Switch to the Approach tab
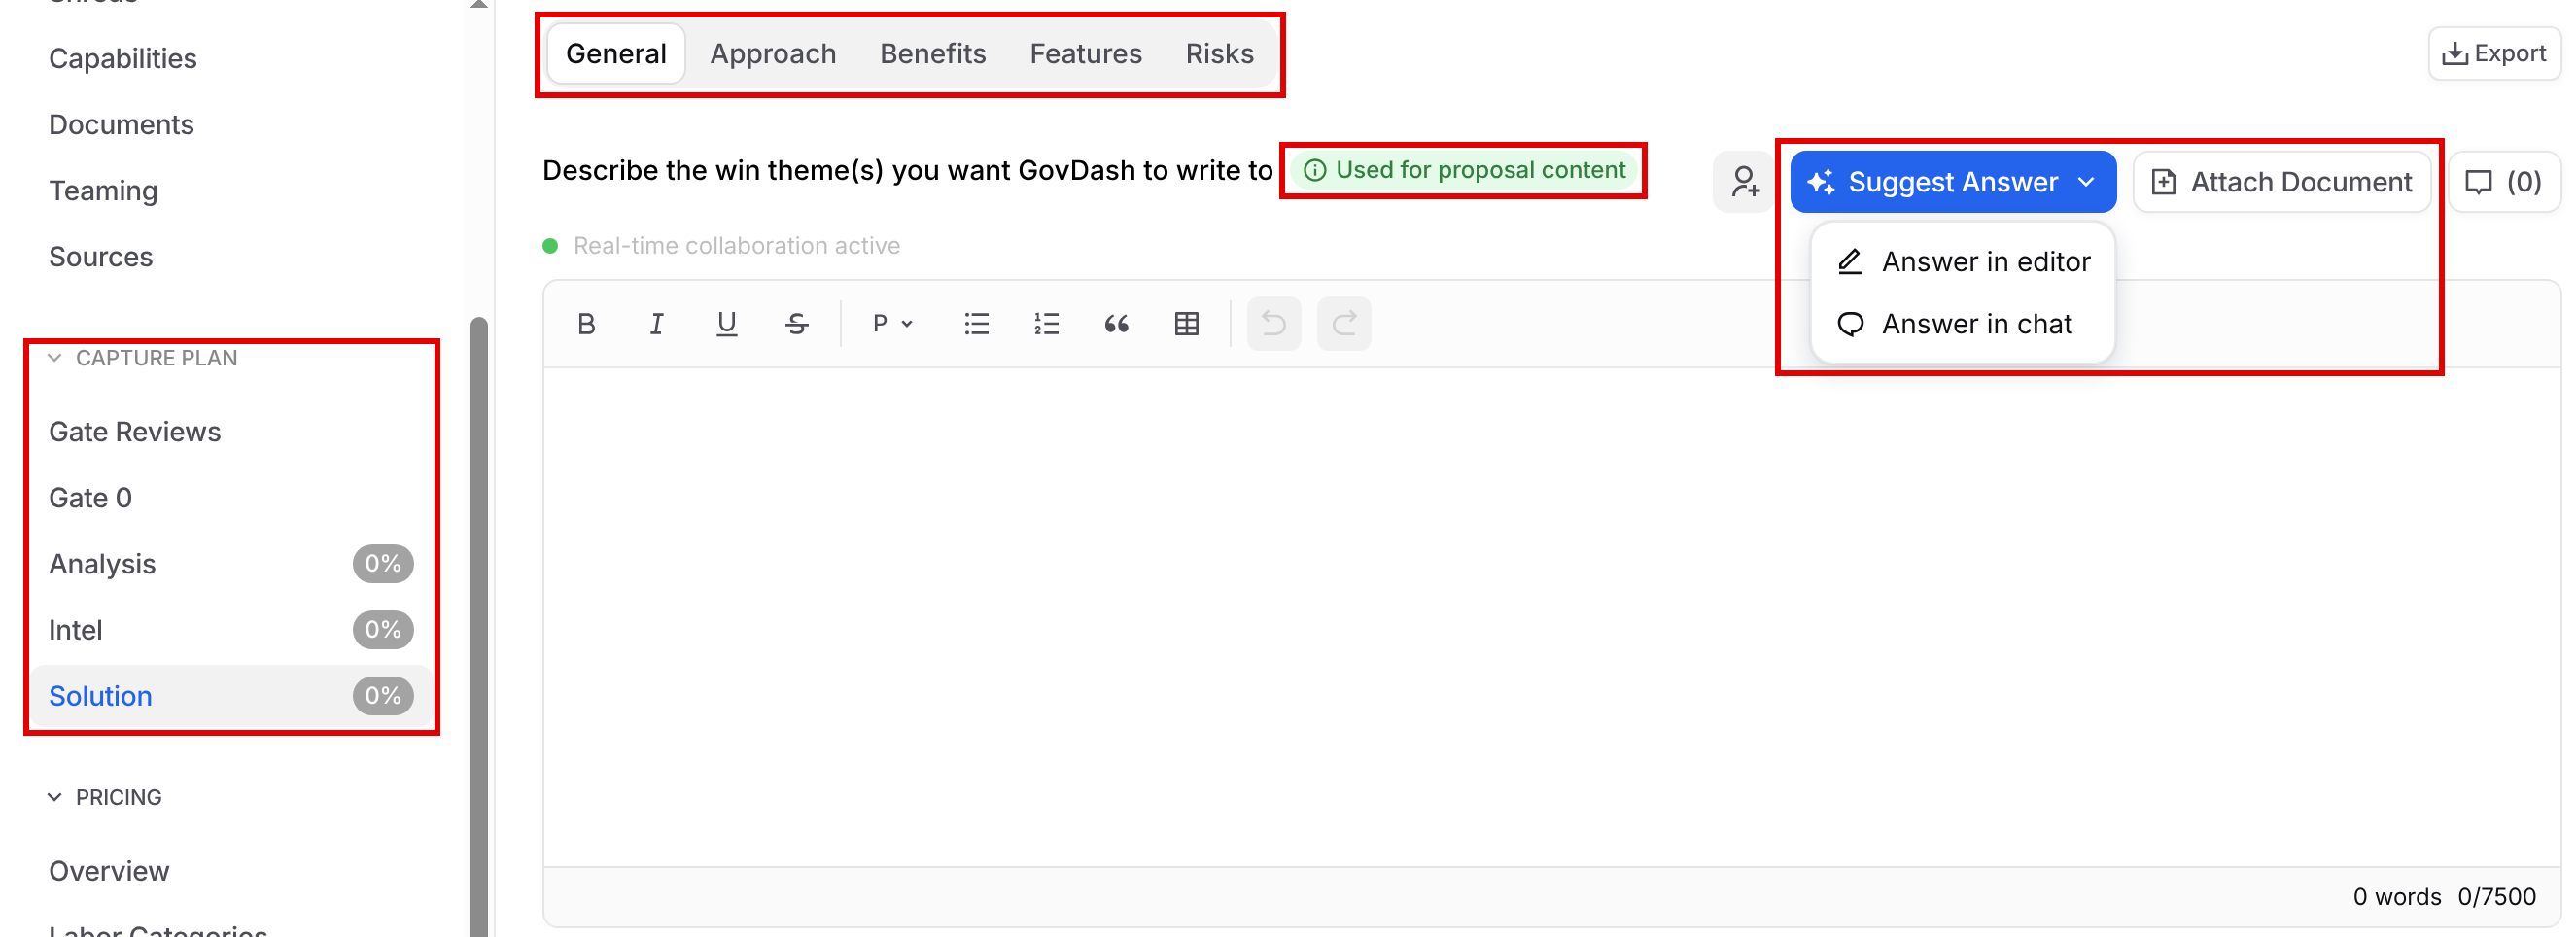 773,54
